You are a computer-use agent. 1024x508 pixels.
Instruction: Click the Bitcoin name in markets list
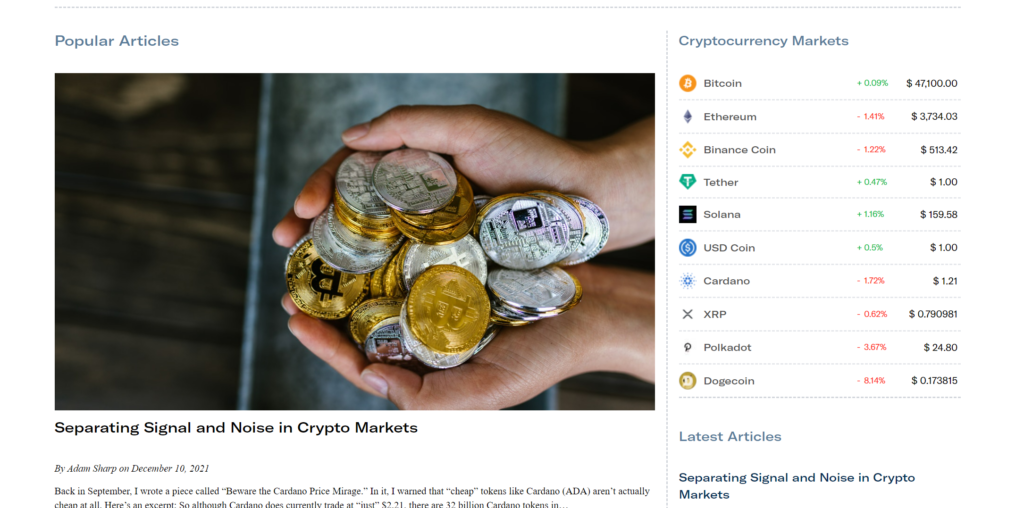tap(722, 84)
